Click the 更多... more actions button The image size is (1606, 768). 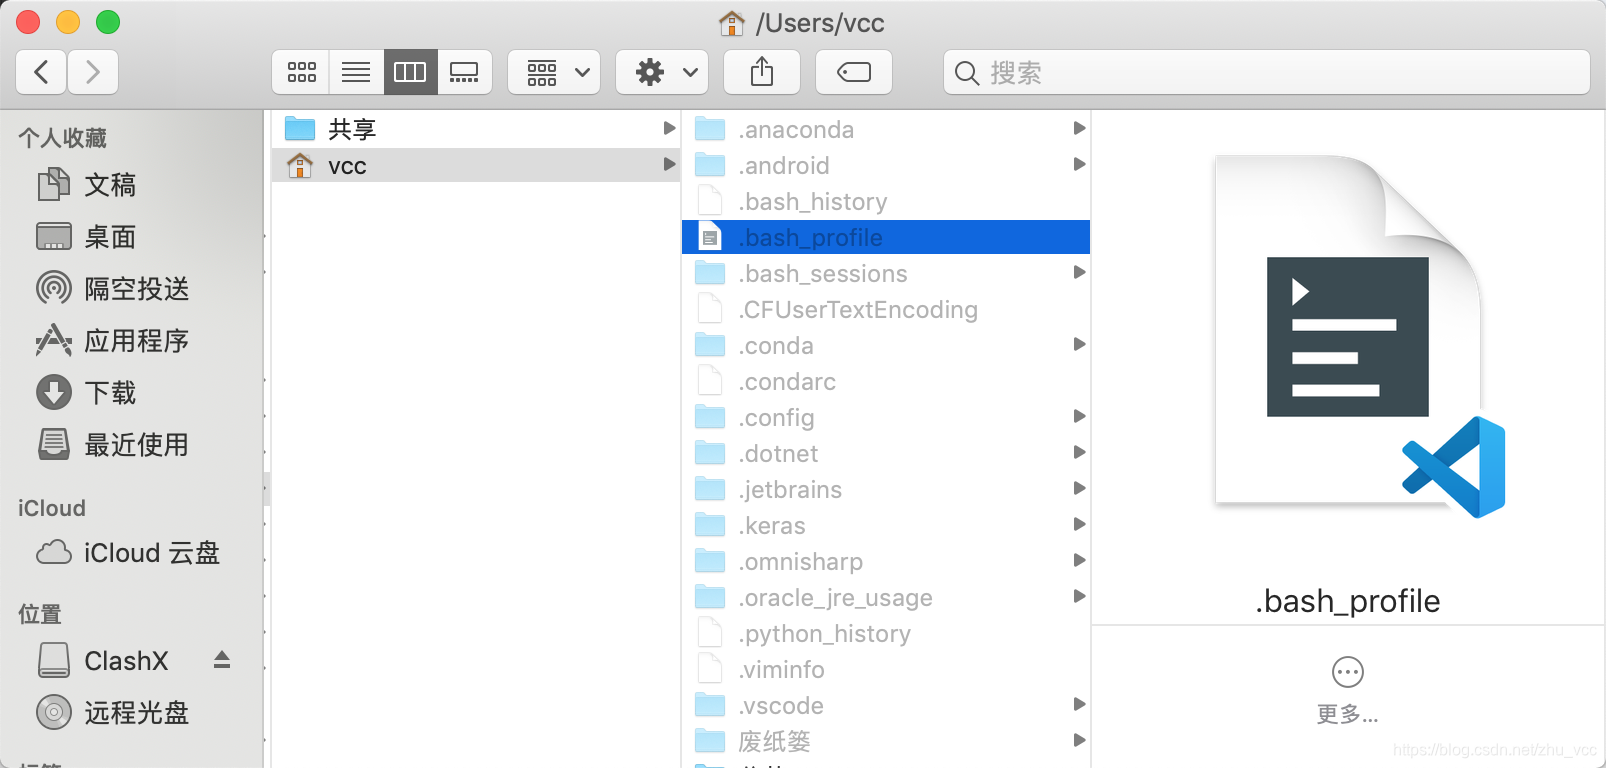(1348, 689)
